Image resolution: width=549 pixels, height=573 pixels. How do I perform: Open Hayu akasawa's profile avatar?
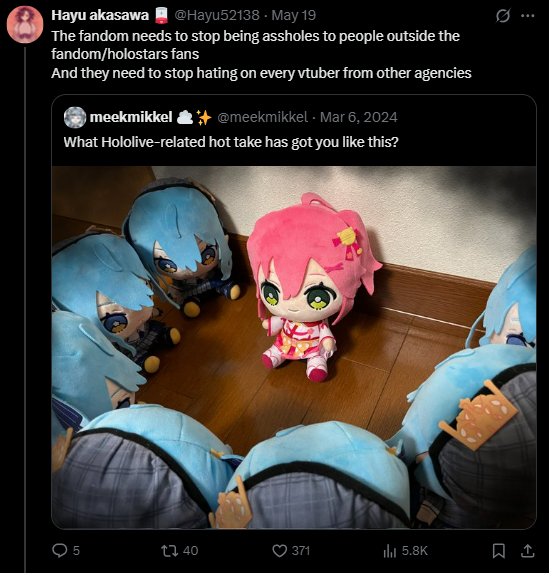coord(25,24)
